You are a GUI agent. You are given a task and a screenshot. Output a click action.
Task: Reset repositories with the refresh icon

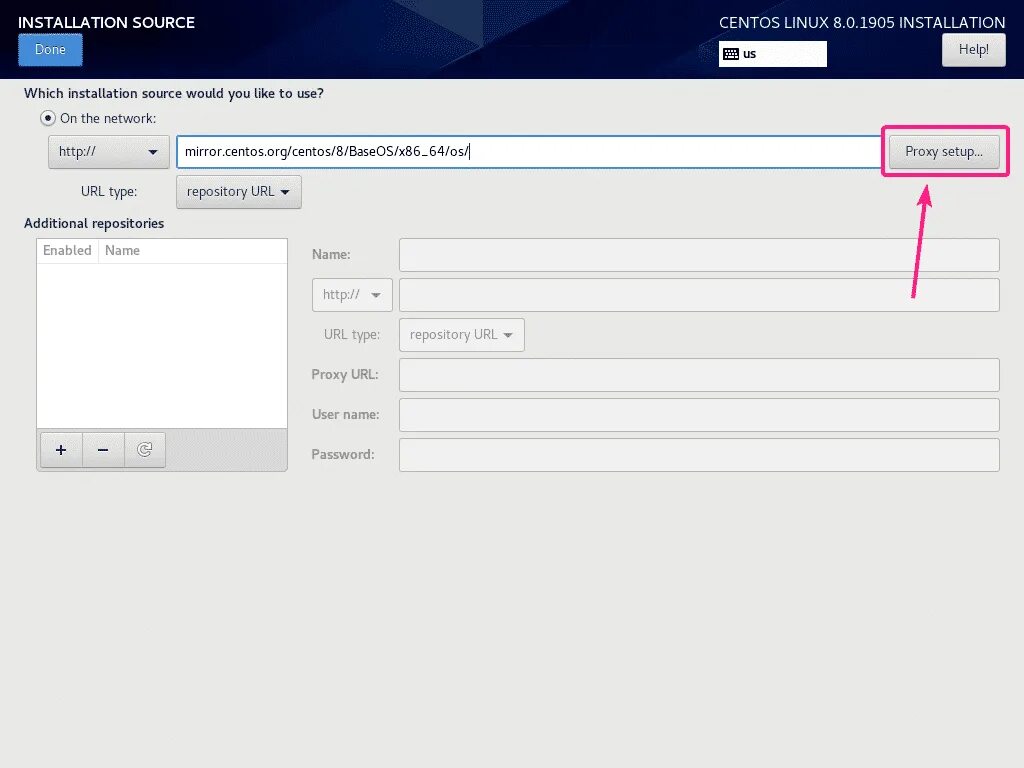click(x=144, y=450)
